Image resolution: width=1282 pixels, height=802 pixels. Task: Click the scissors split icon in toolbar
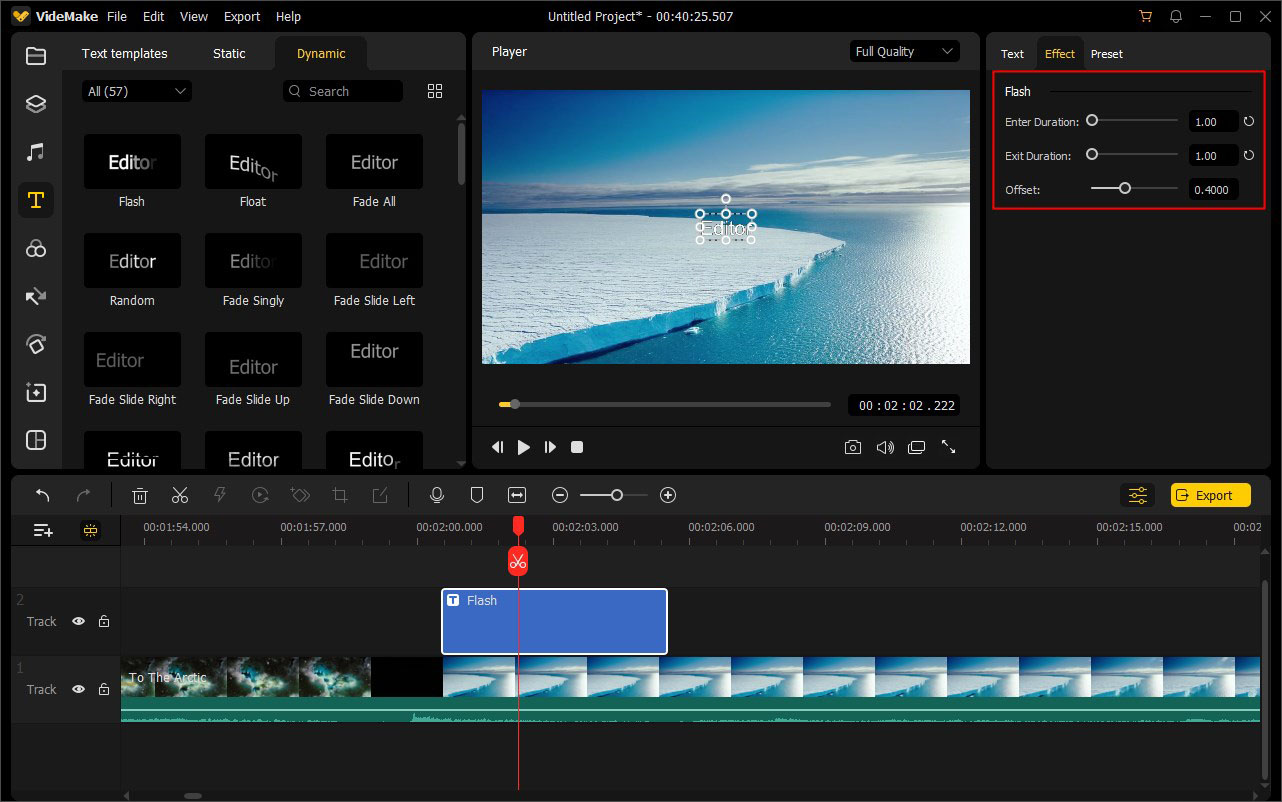(x=180, y=495)
